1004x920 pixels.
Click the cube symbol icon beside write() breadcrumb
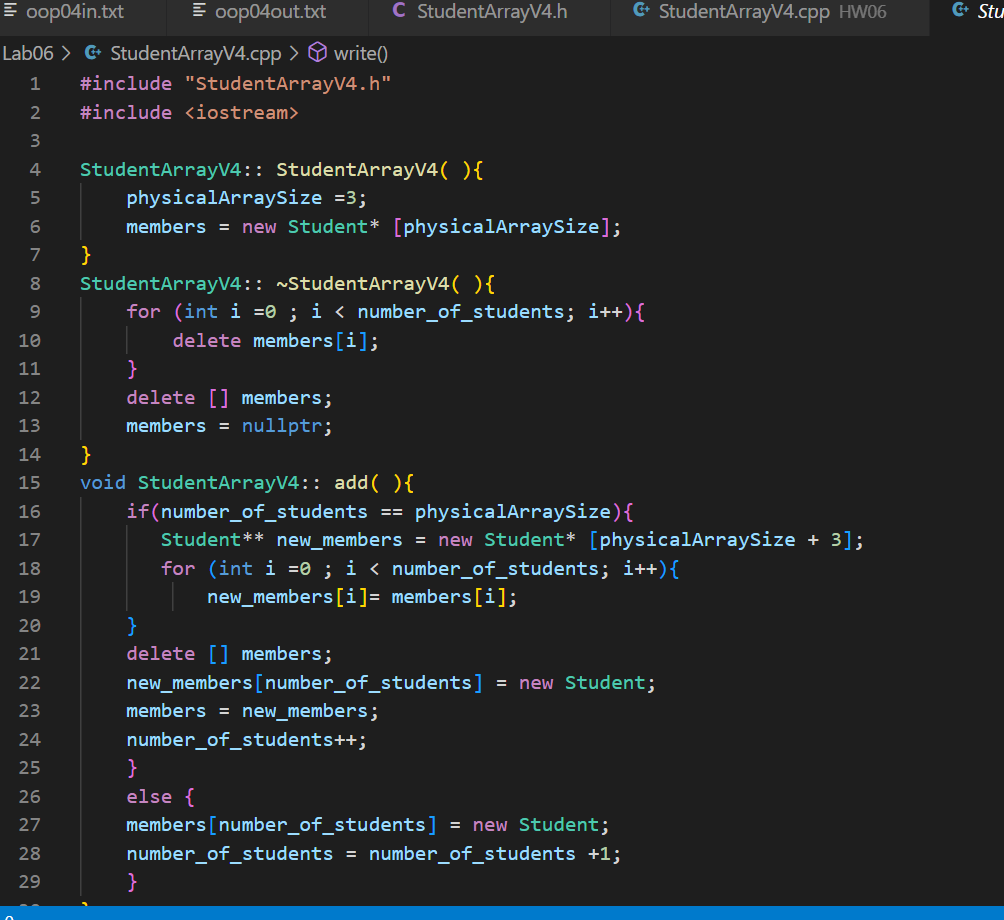pos(317,53)
